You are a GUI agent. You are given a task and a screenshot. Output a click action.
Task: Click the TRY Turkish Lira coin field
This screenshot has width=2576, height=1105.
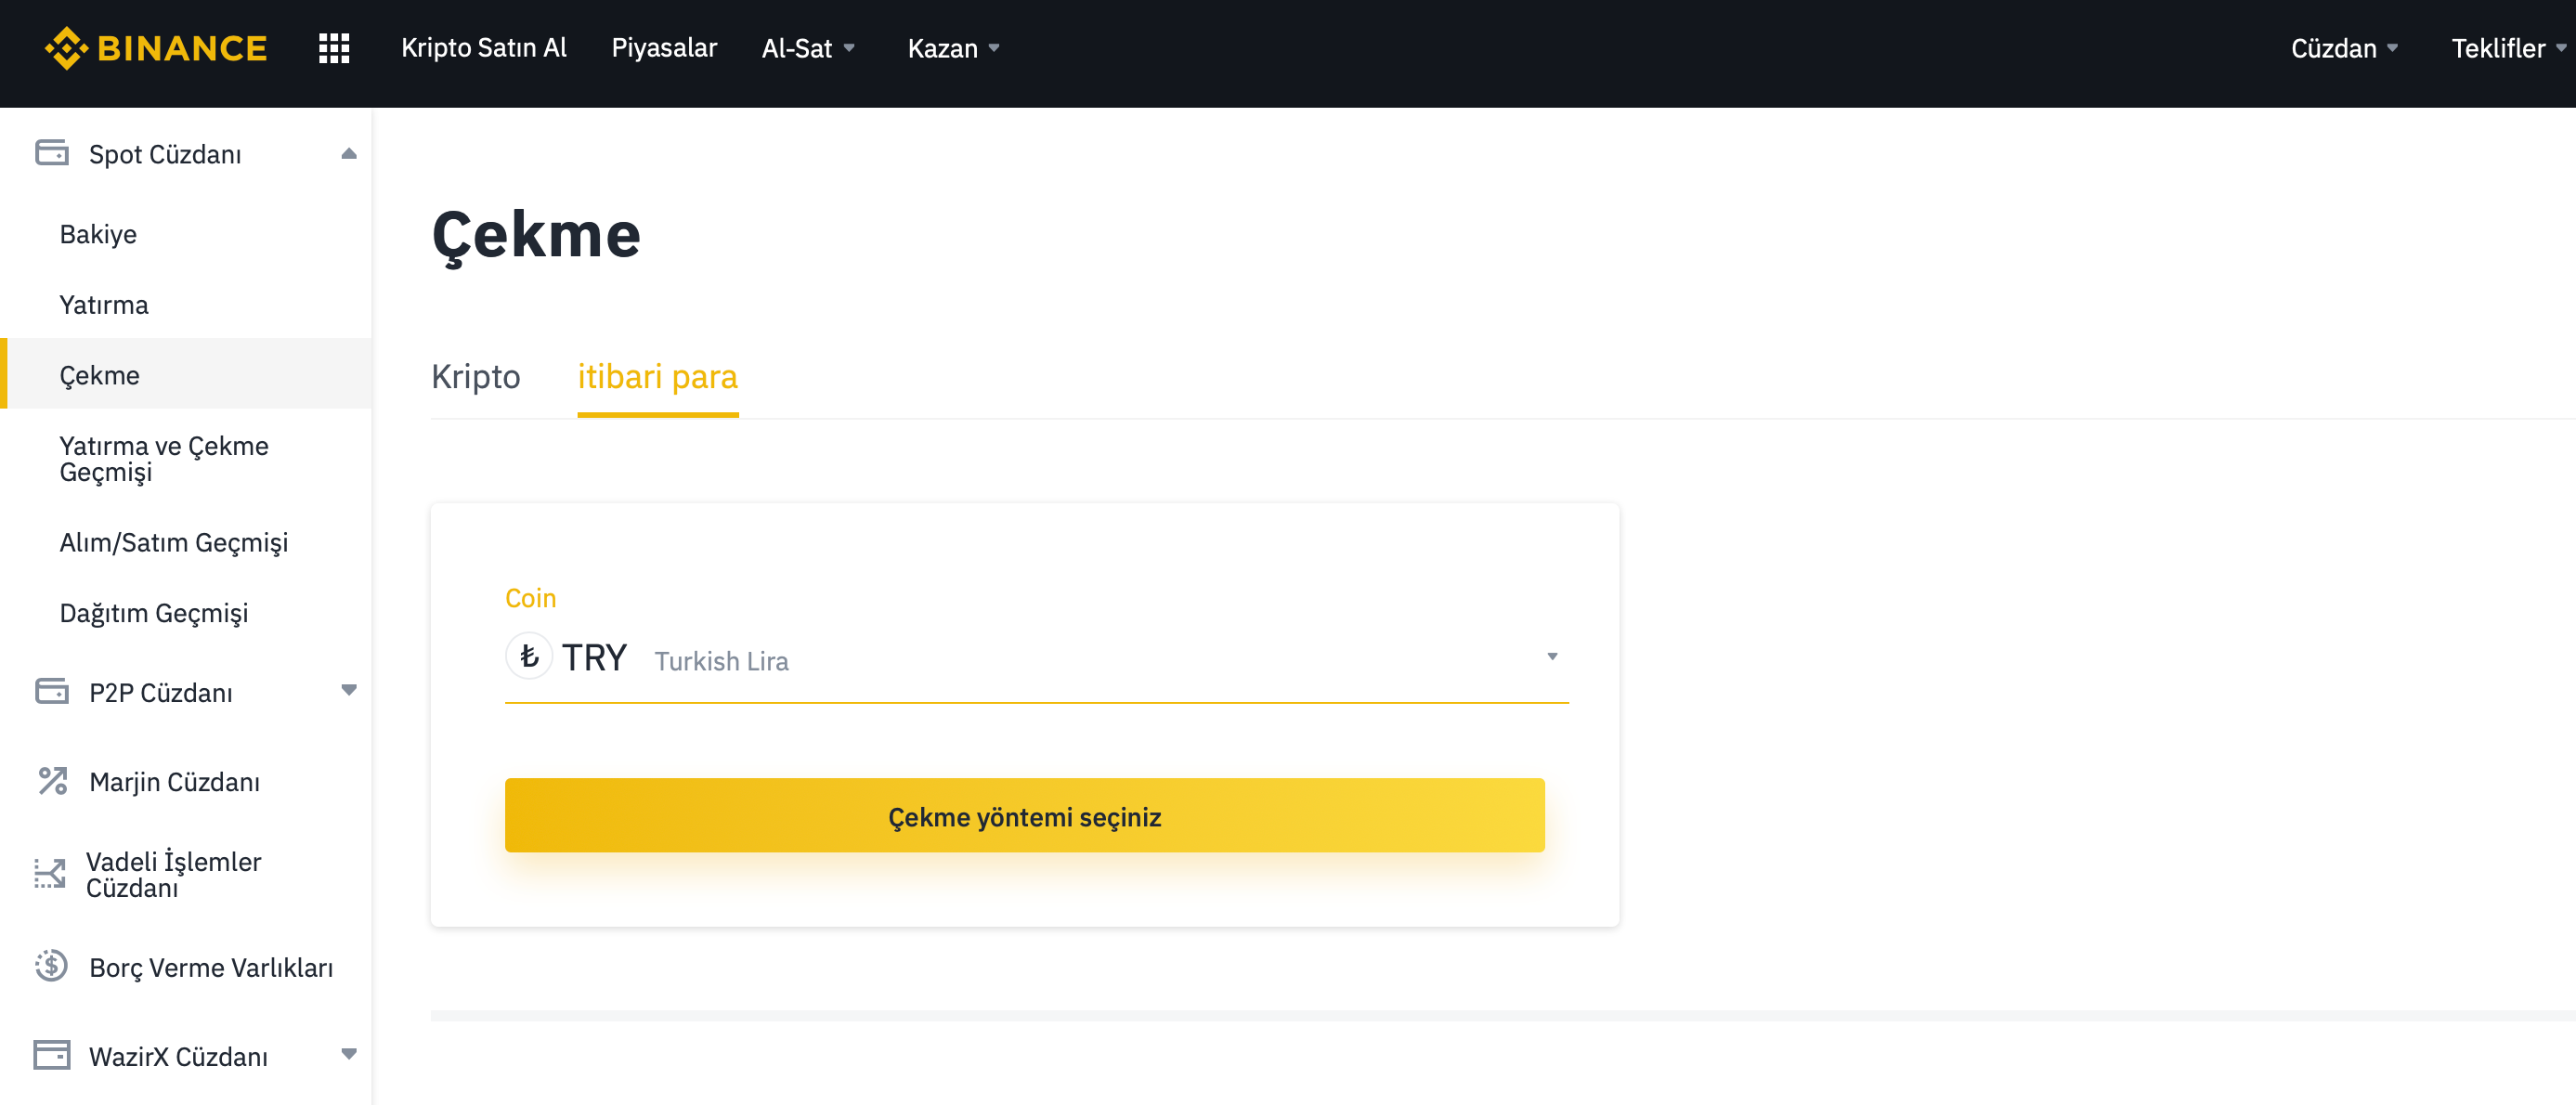[1036, 658]
